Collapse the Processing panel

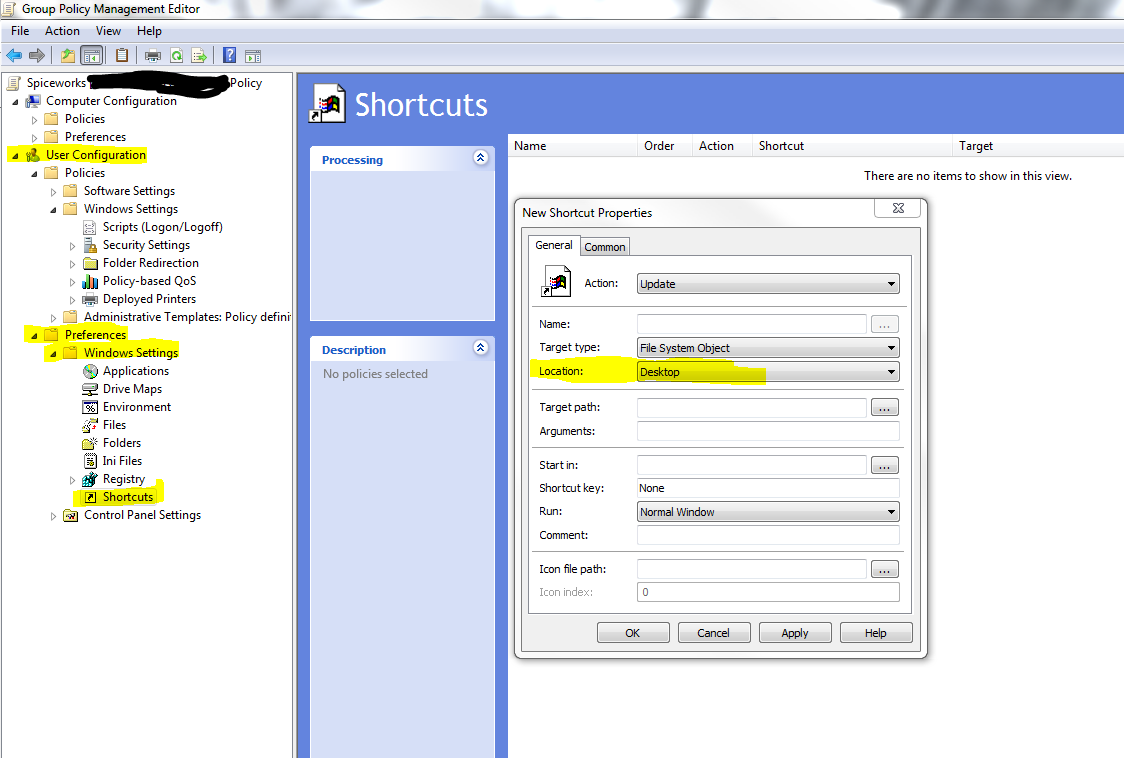pyautogui.click(x=481, y=158)
